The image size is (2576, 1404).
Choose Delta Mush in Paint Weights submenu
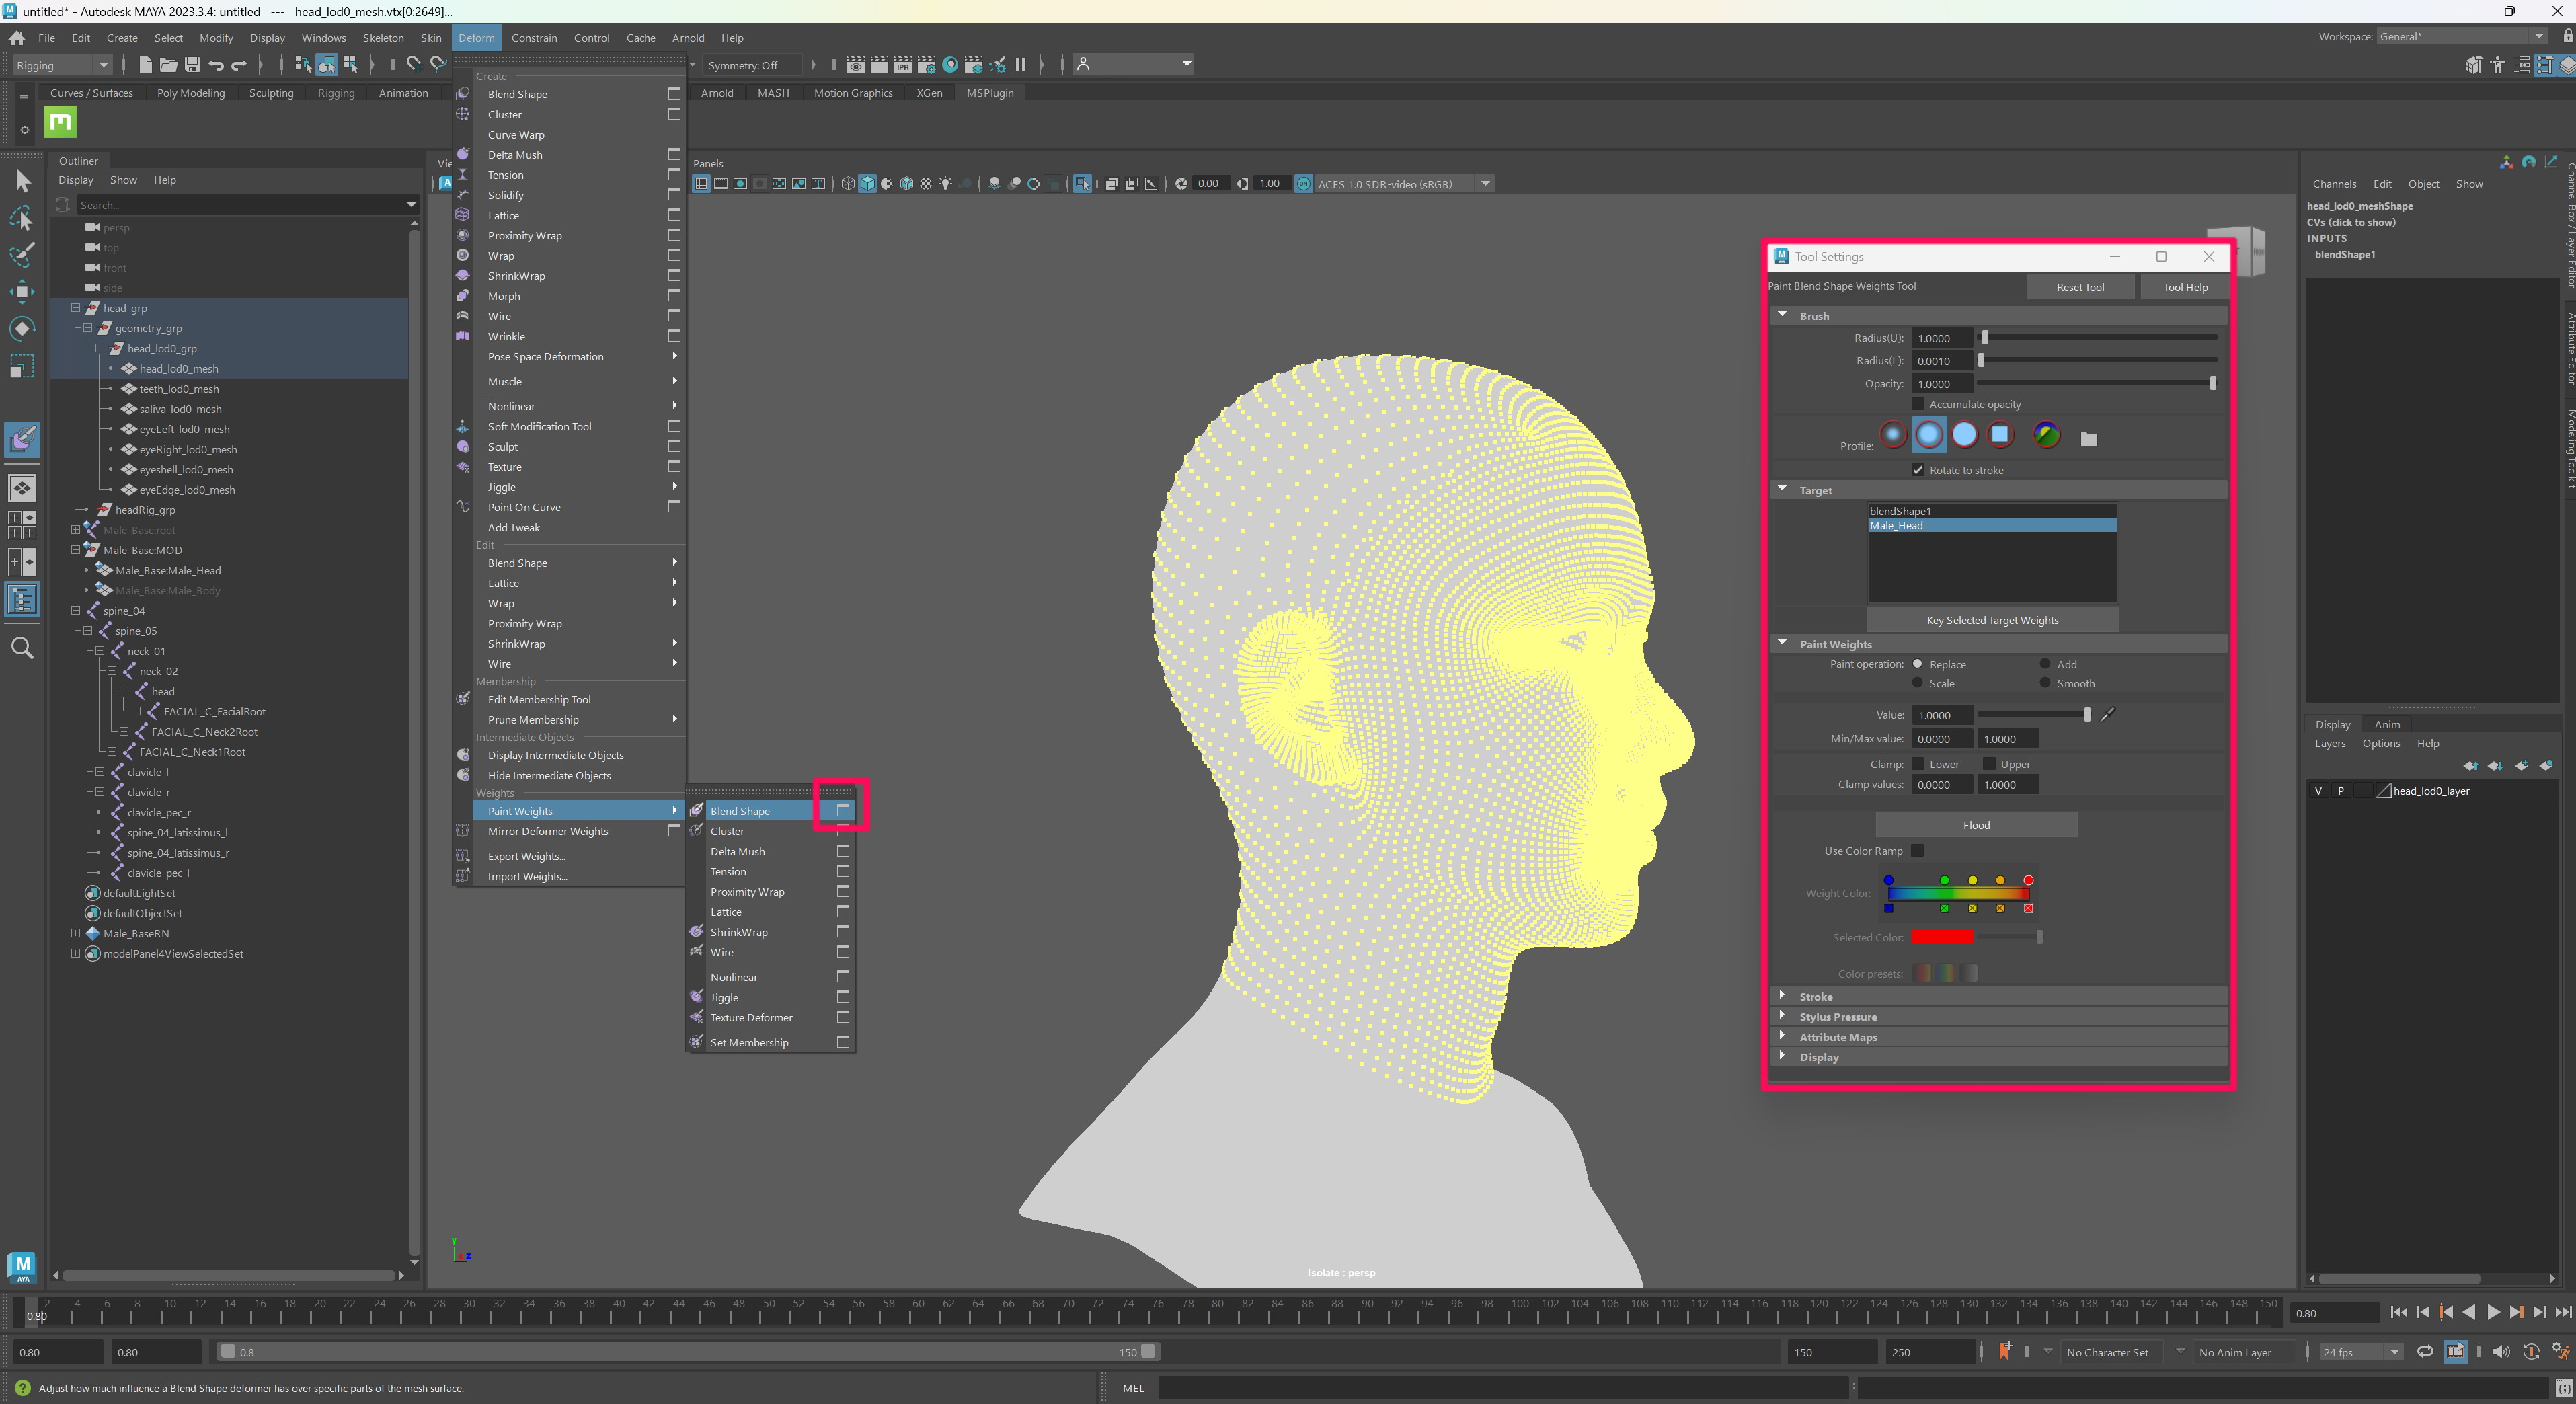point(738,851)
